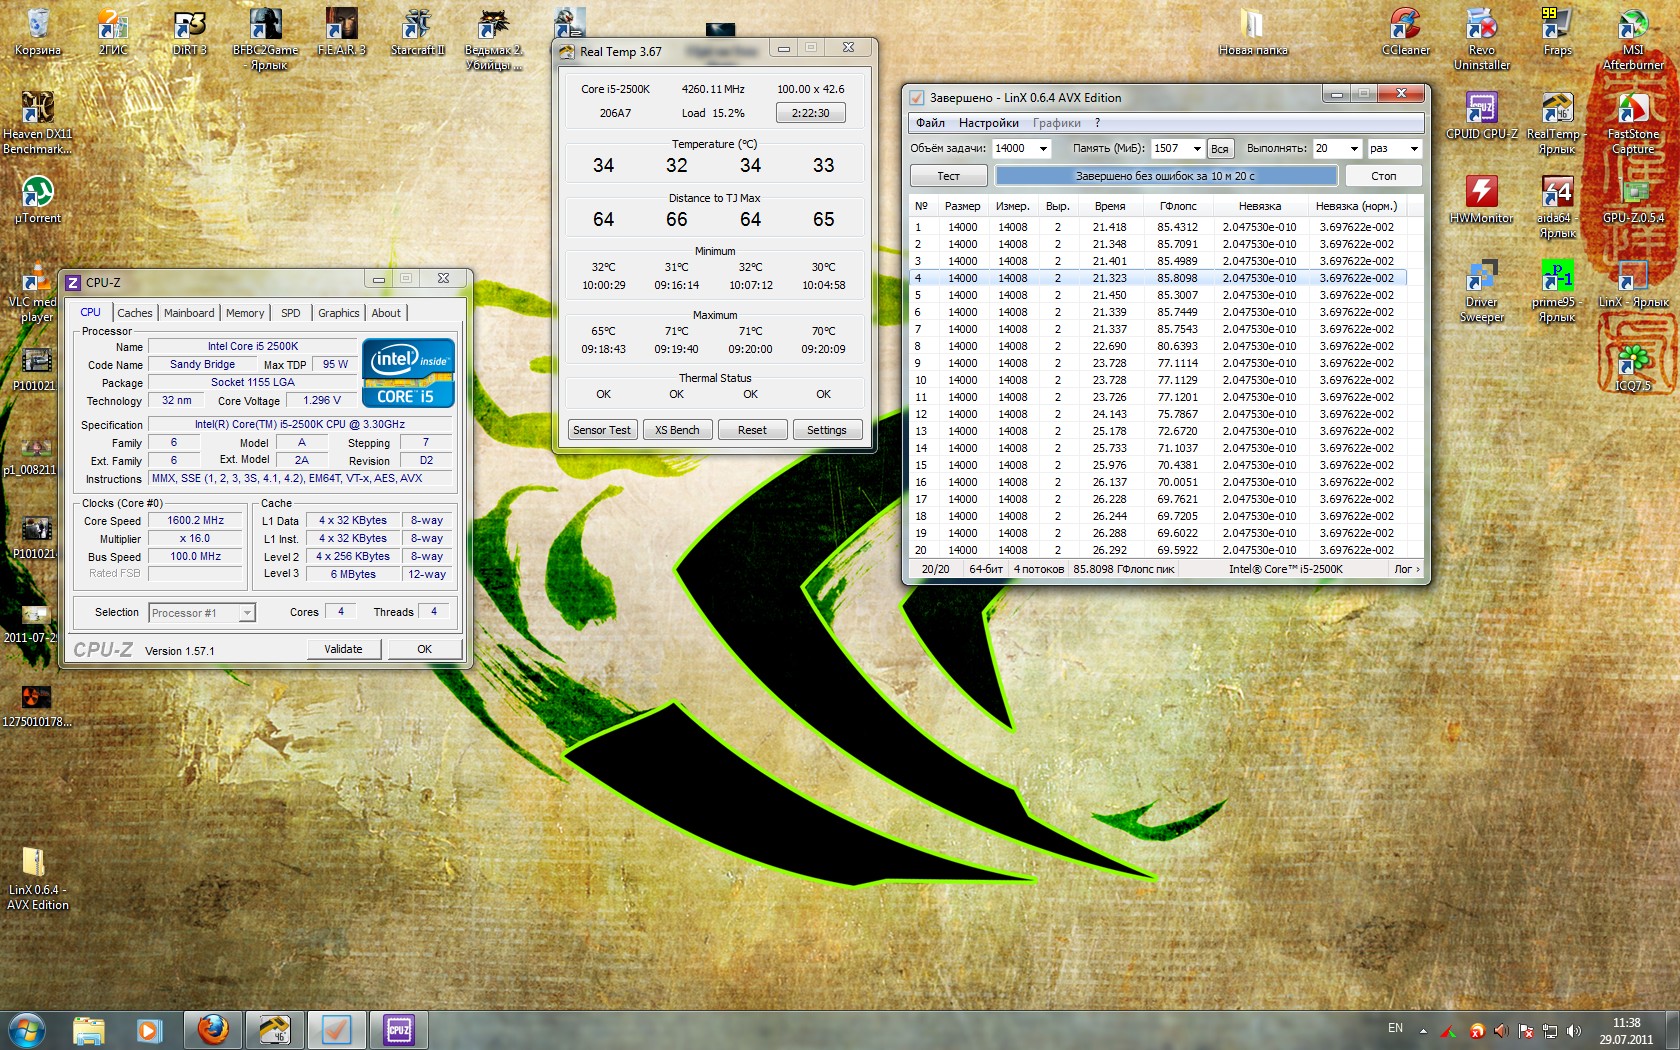Expand the Объём задачи dropdown in LinX
1680x1050 pixels.
1043,148
